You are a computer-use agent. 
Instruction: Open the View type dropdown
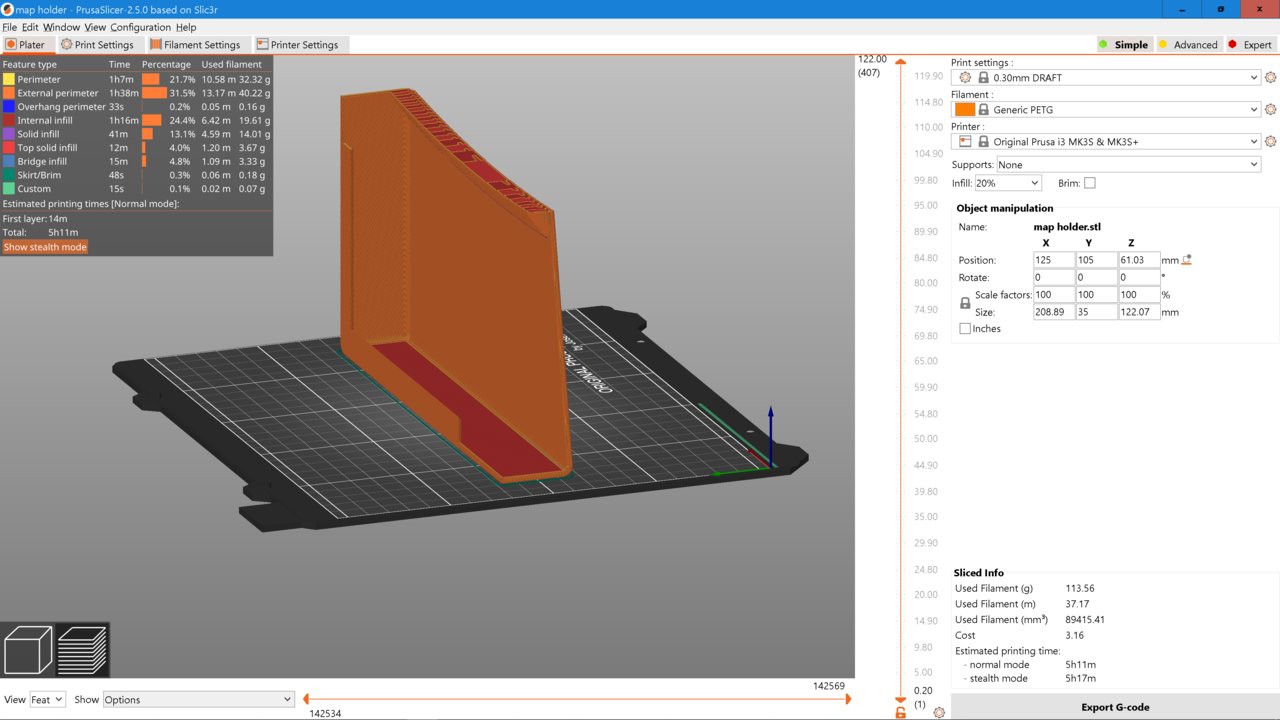tap(47, 700)
